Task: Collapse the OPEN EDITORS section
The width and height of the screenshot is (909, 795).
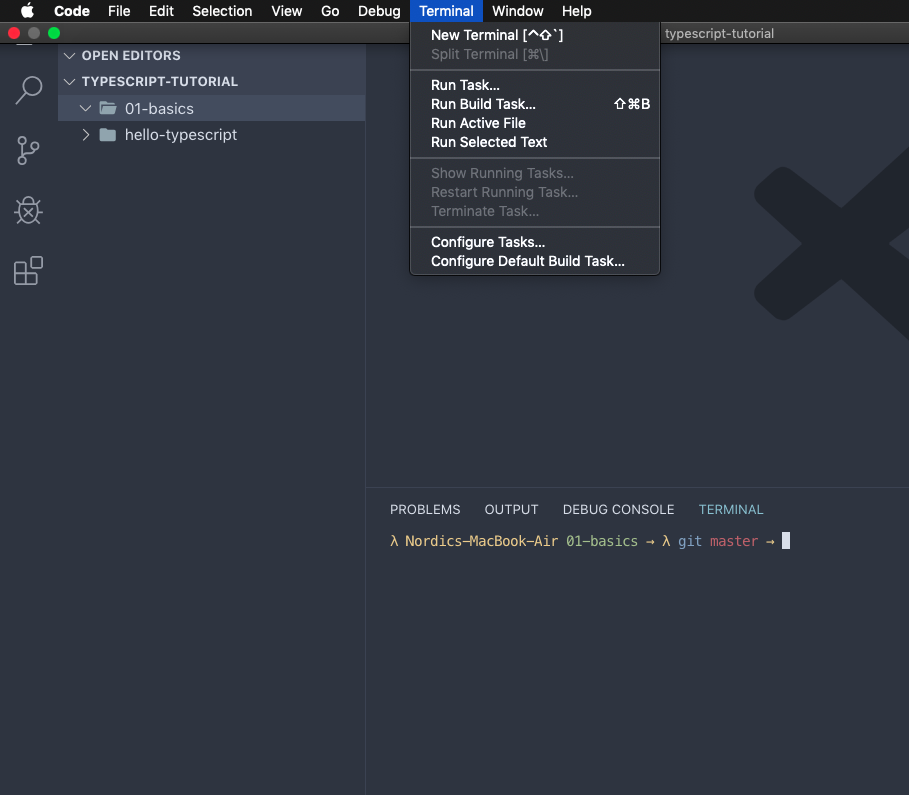Action: 70,56
